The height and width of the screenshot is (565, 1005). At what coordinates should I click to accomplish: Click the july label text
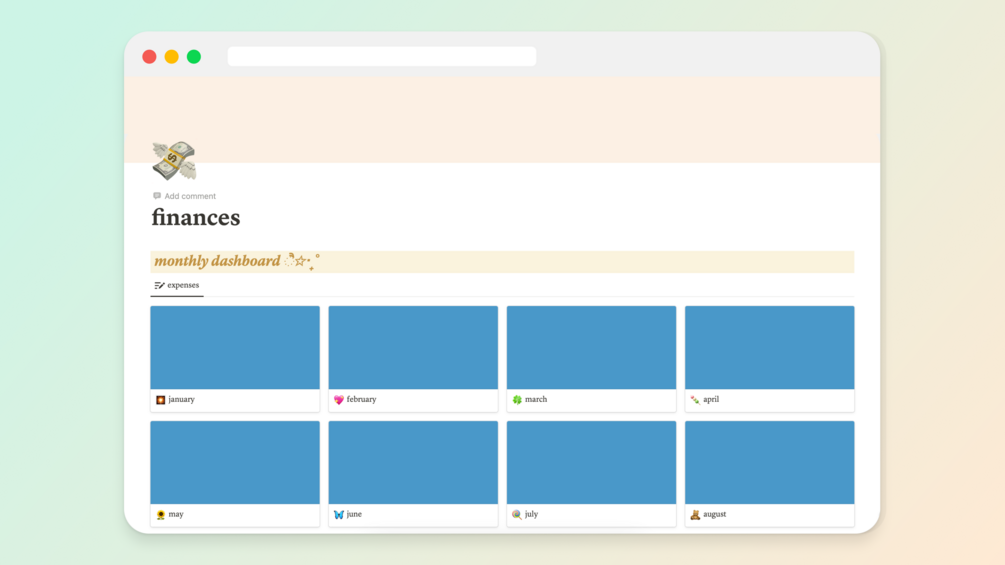point(531,514)
